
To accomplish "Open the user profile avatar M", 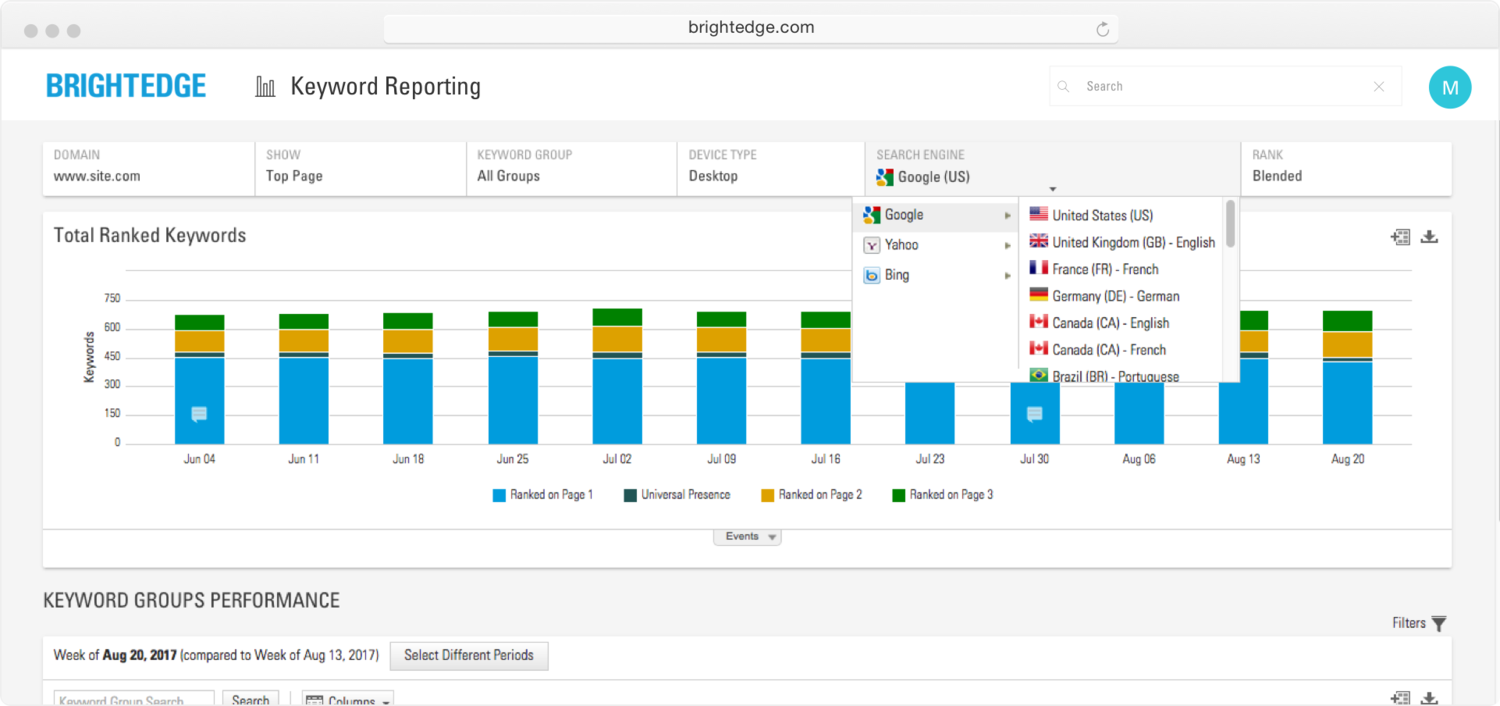I will tap(1450, 87).
